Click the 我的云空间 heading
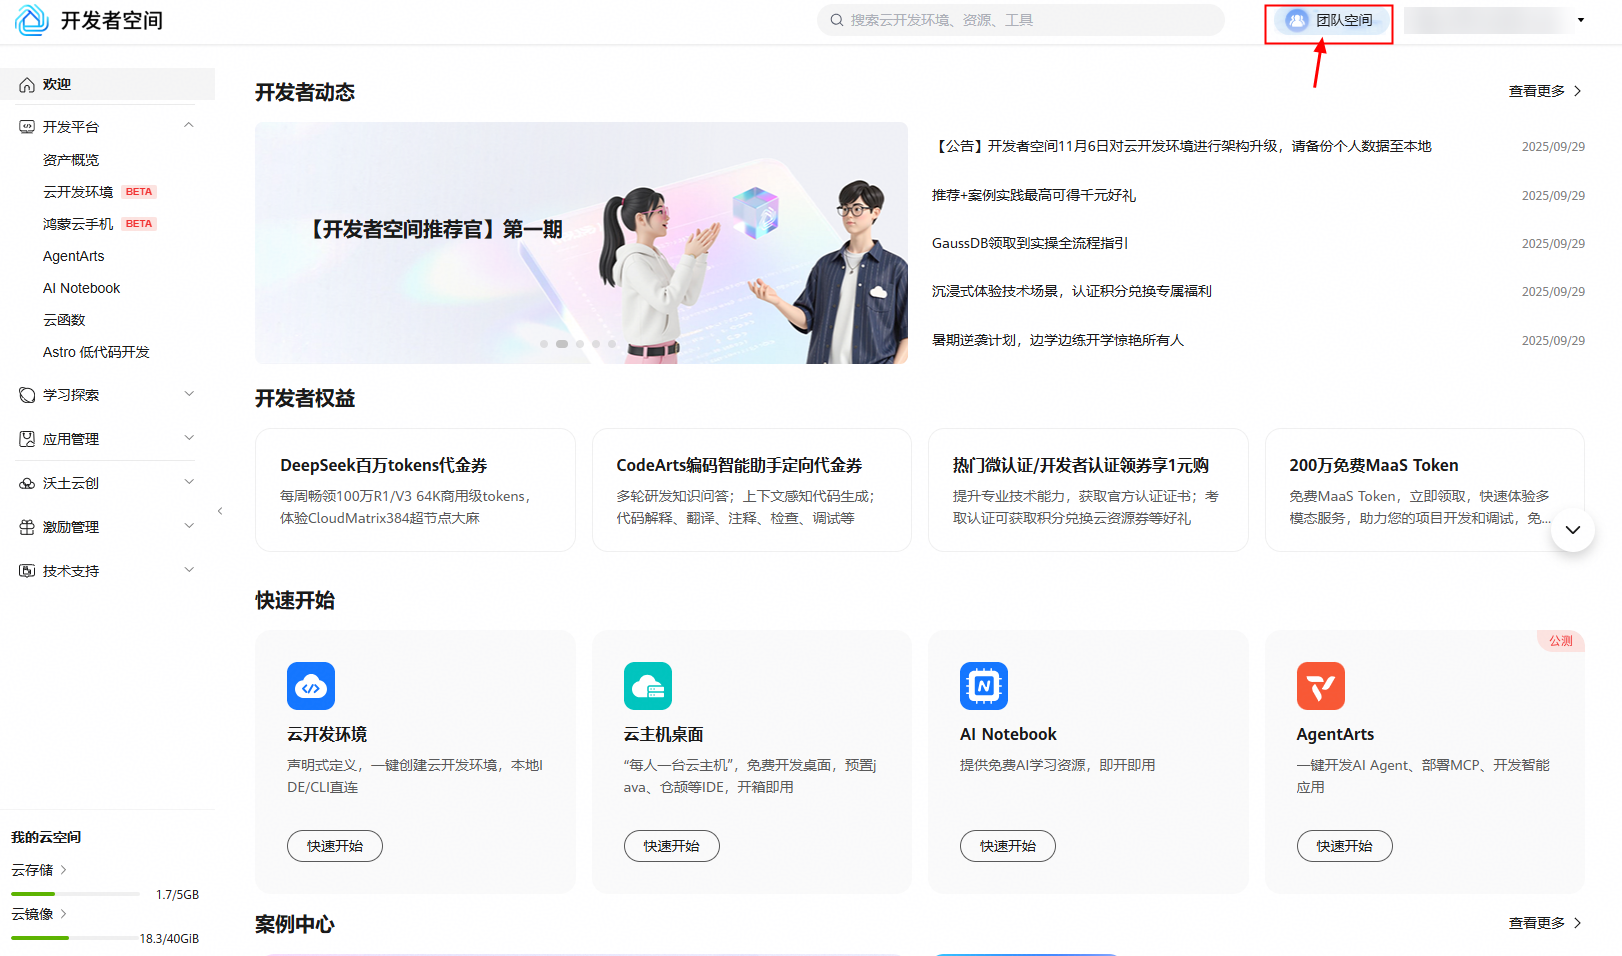 coord(46,838)
